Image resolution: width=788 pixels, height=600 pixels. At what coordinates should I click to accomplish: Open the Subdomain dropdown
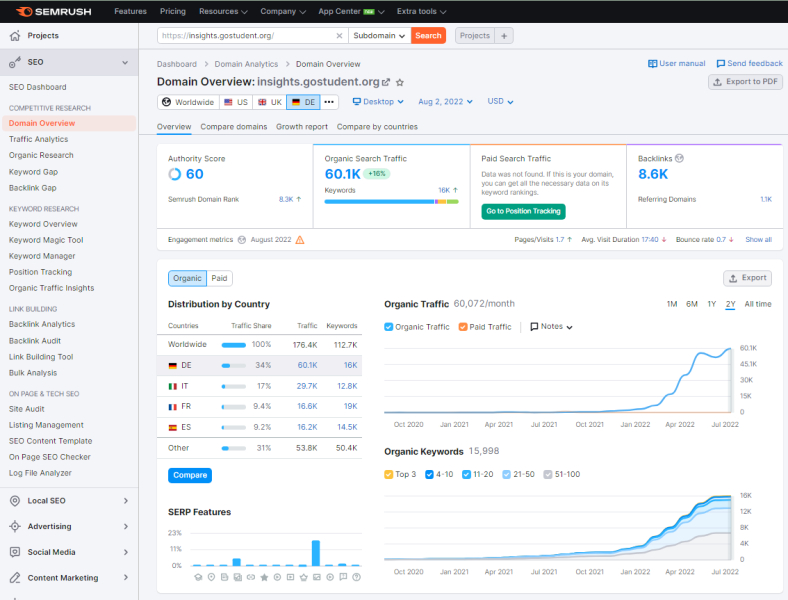[379, 35]
